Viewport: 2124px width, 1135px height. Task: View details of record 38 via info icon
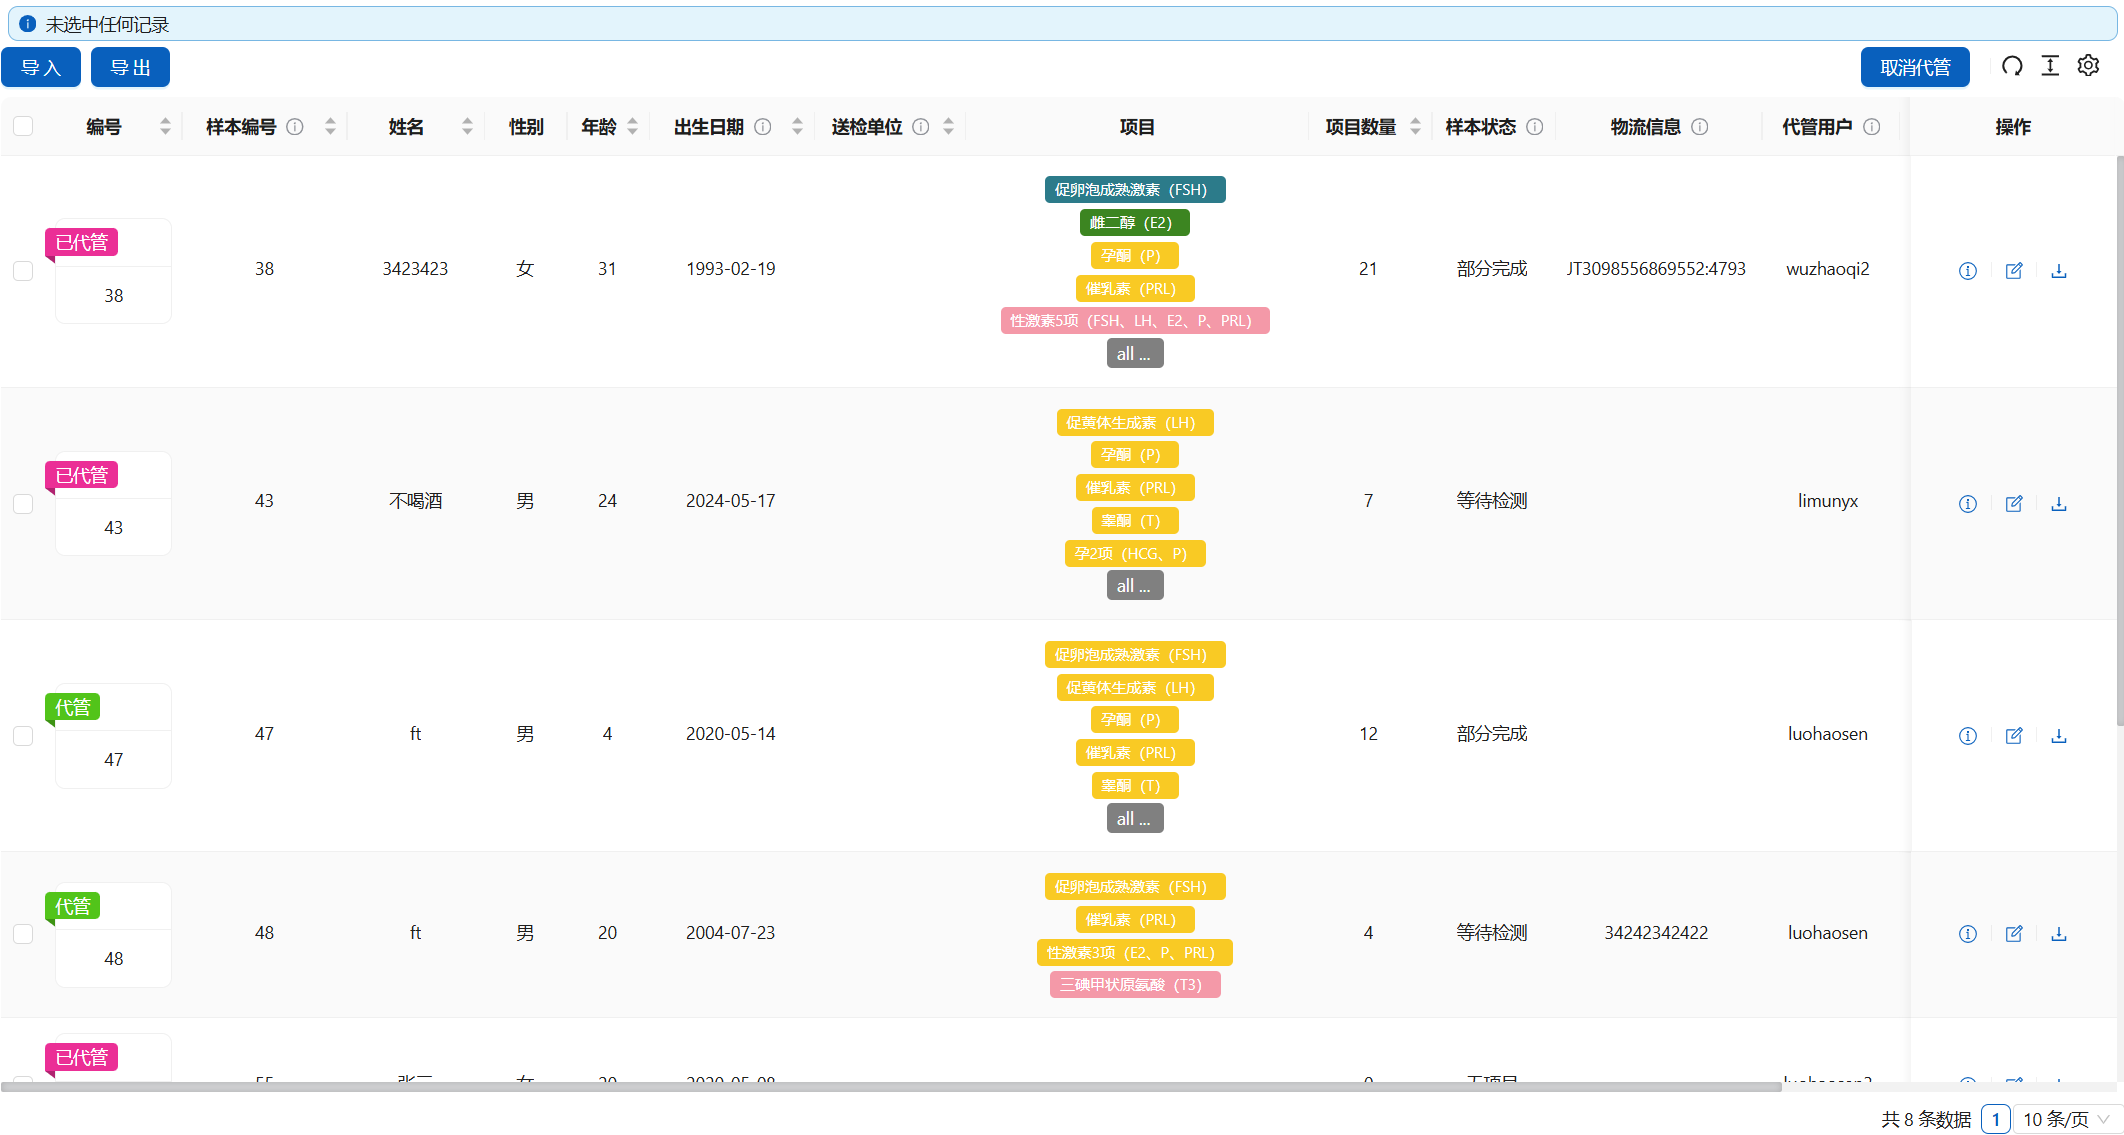pos(1967,271)
